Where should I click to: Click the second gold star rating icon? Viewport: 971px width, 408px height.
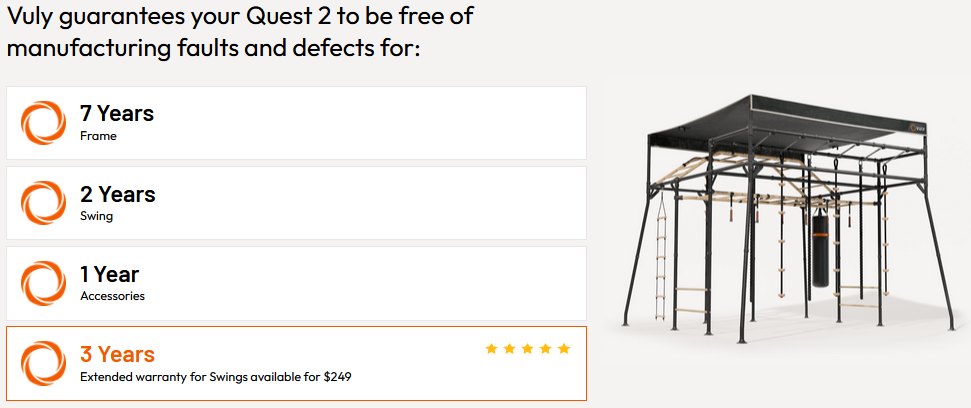[509, 349]
